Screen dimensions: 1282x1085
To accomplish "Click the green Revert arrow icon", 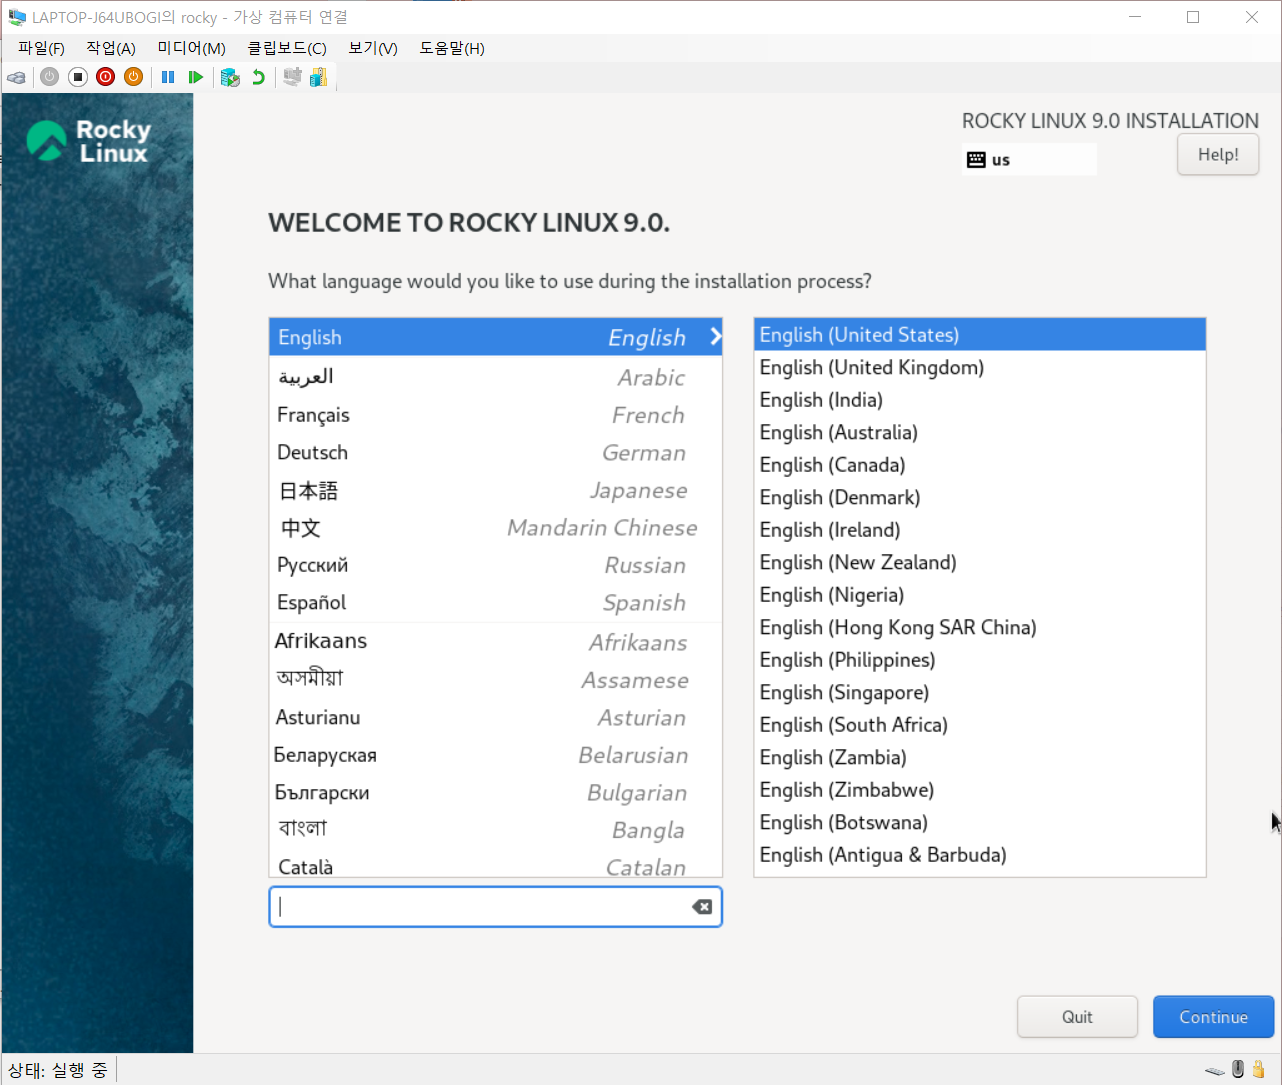I will [x=259, y=77].
